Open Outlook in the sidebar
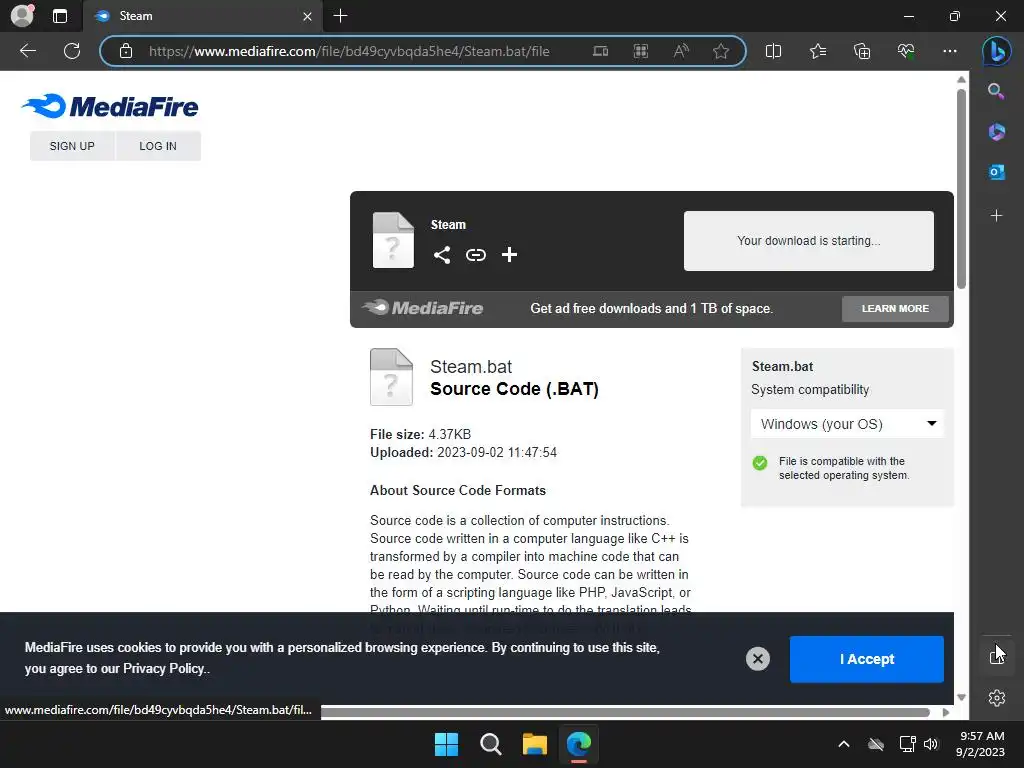Screen dimensions: 1024x768 (x=997, y=172)
